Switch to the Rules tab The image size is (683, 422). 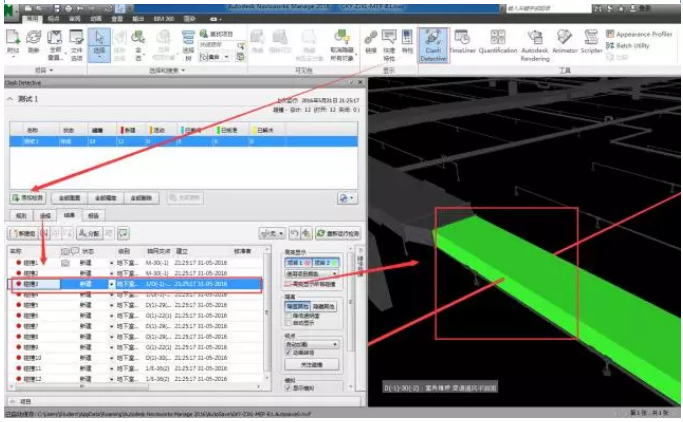tap(21, 216)
